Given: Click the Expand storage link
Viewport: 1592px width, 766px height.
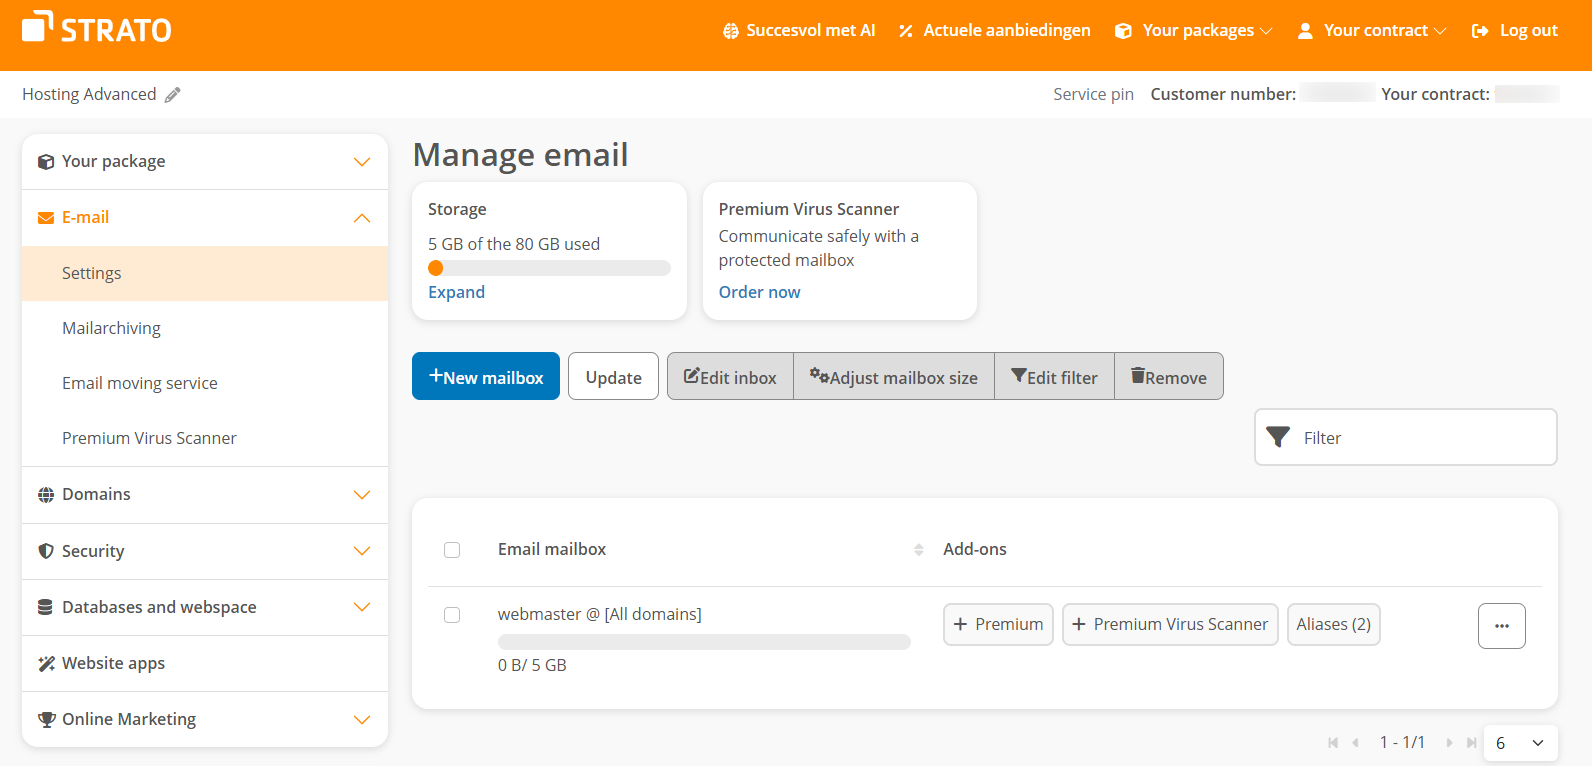Looking at the screenshot, I should [456, 292].
